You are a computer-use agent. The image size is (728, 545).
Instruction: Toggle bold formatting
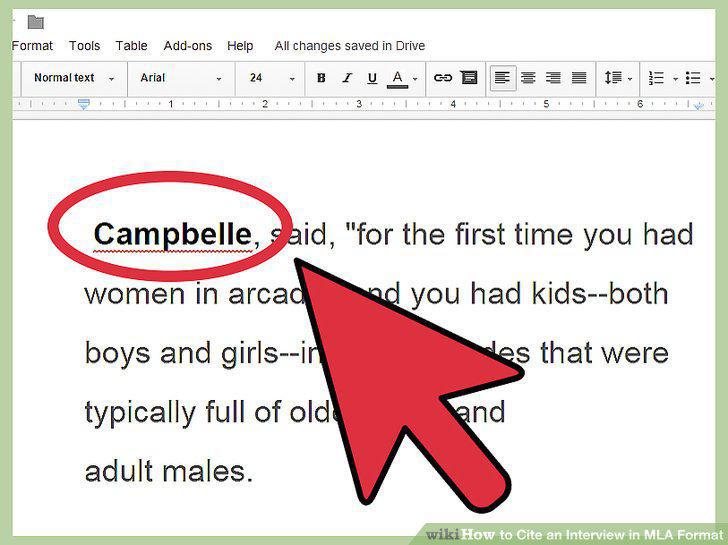pyautogui.click(x=321, y=78)
